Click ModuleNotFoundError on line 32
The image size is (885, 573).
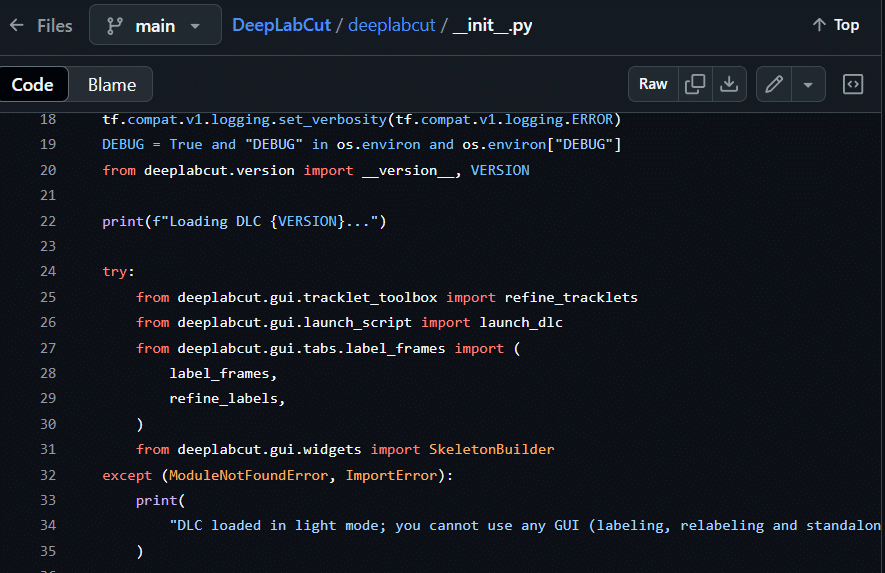(248, 475)
